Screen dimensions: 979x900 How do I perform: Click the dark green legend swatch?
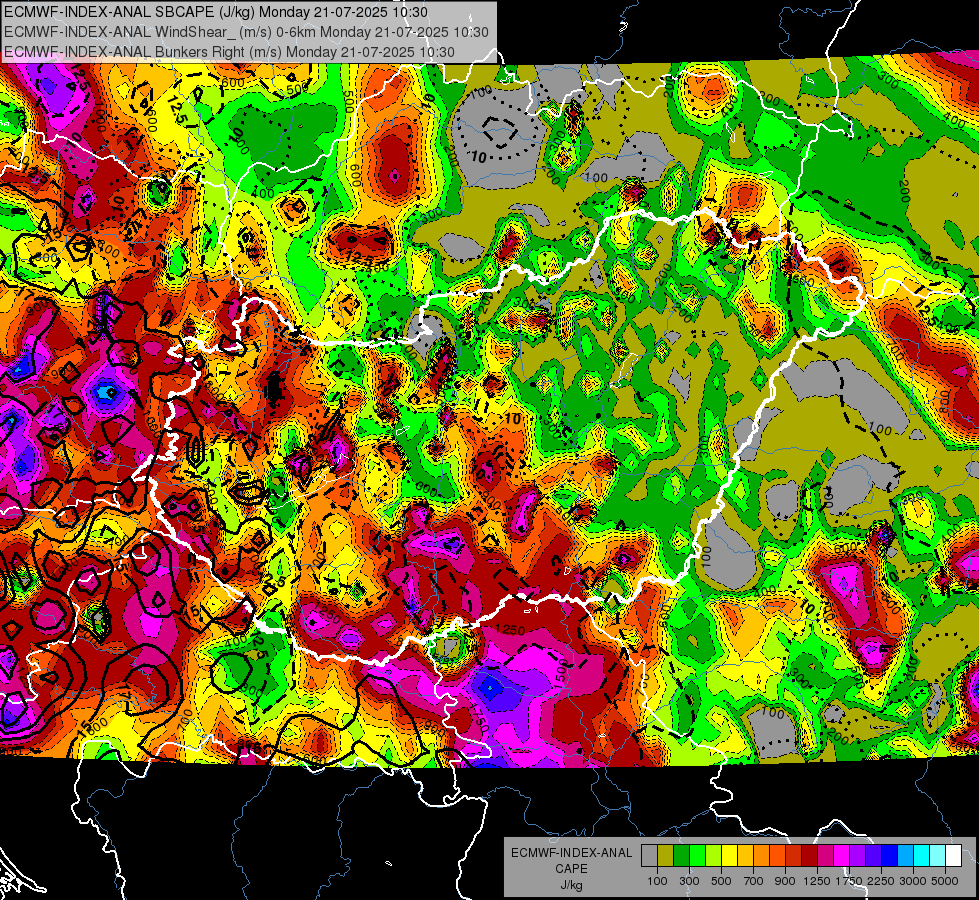[681, 856]
